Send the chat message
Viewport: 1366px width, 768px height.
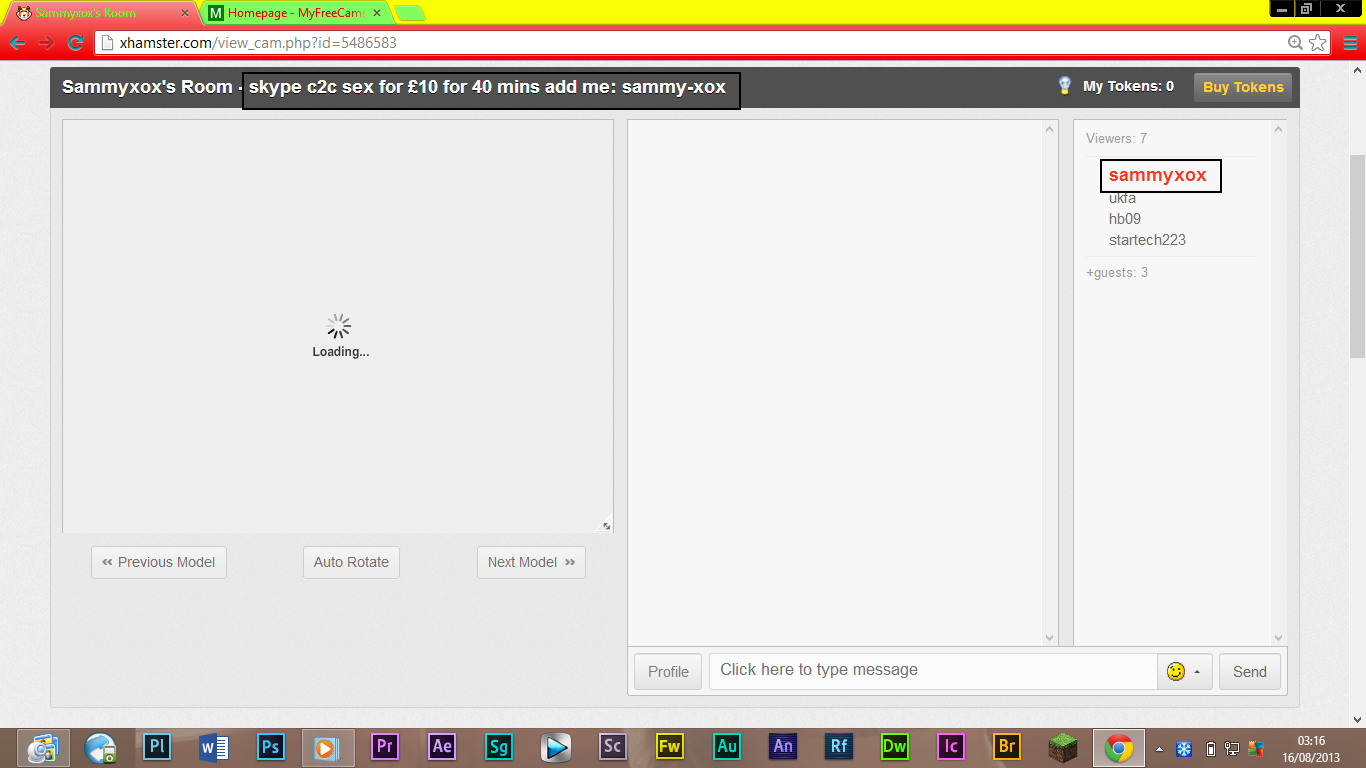(x=1250, y=672)
